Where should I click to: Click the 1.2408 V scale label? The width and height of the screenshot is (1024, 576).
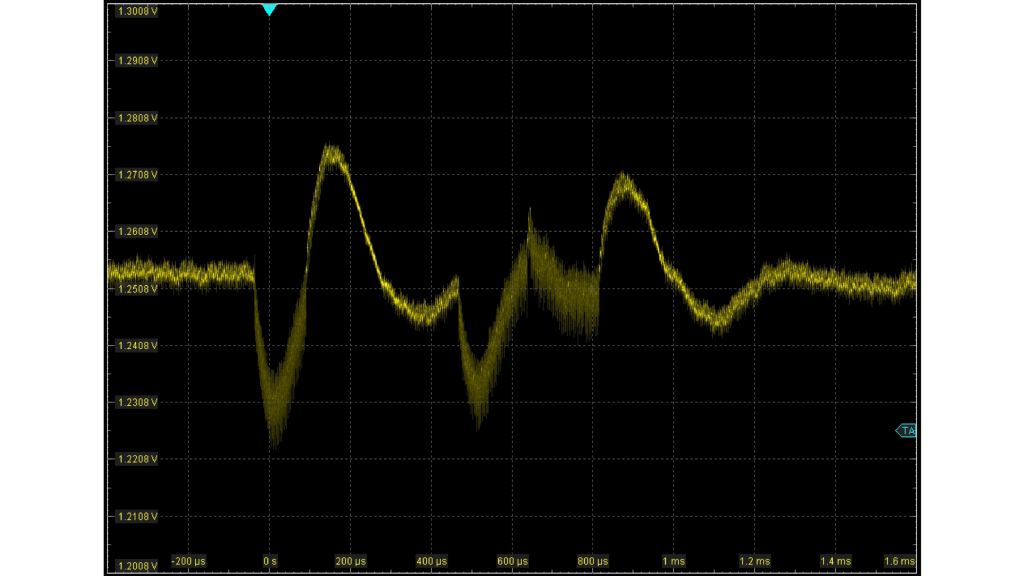tap(138, 346)
